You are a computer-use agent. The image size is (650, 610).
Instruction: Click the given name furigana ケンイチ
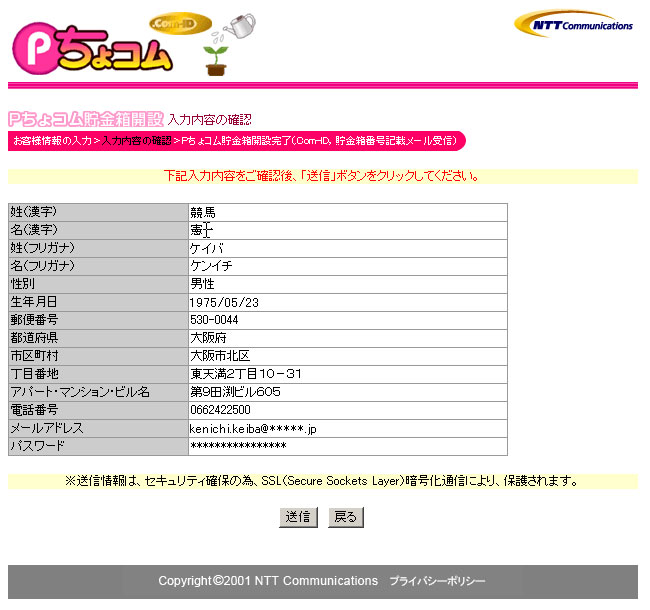(x=211, y=266)
